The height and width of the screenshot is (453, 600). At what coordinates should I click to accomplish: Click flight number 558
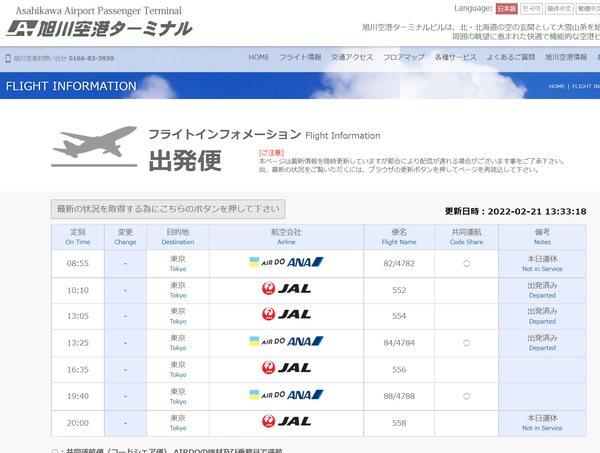399,423
